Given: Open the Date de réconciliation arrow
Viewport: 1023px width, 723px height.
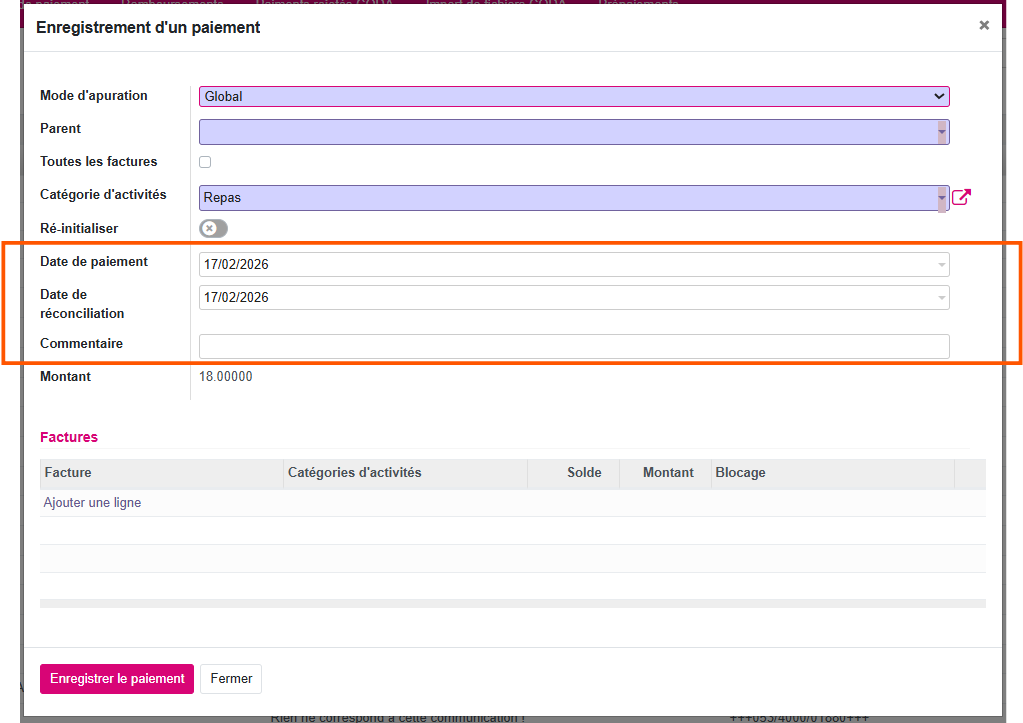Looking at the screenshot, I should (x=941, y=298).
